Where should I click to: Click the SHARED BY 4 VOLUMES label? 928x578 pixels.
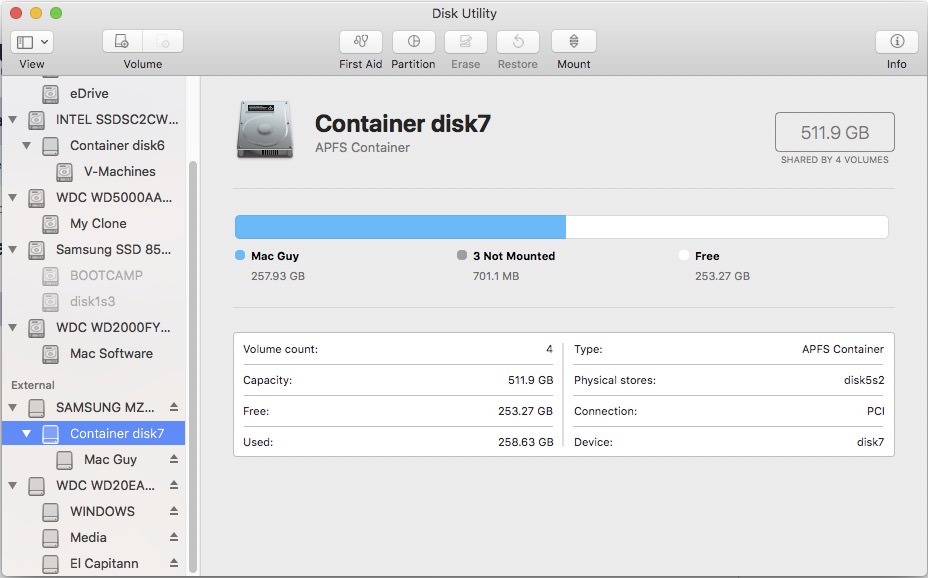tap(834, 160)
